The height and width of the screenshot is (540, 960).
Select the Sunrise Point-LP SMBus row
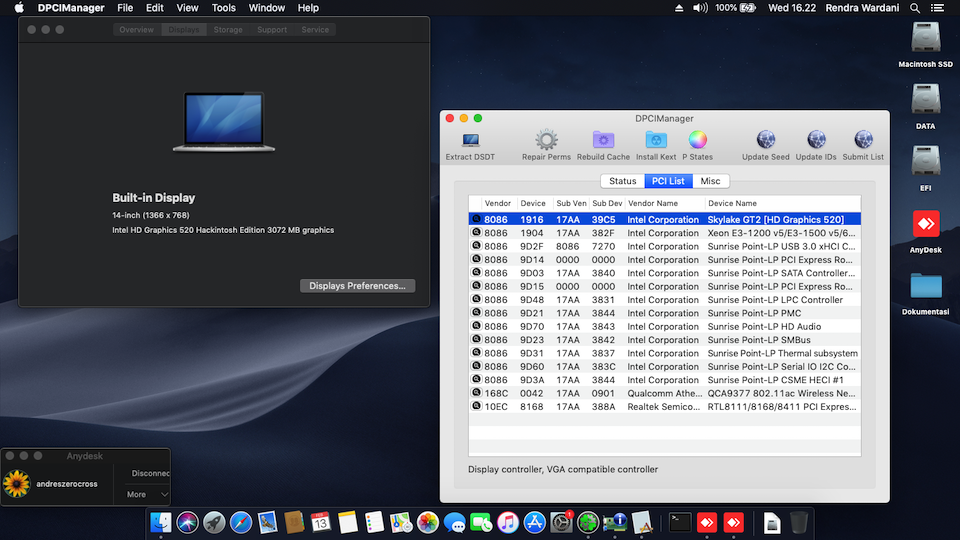point(665,340)
